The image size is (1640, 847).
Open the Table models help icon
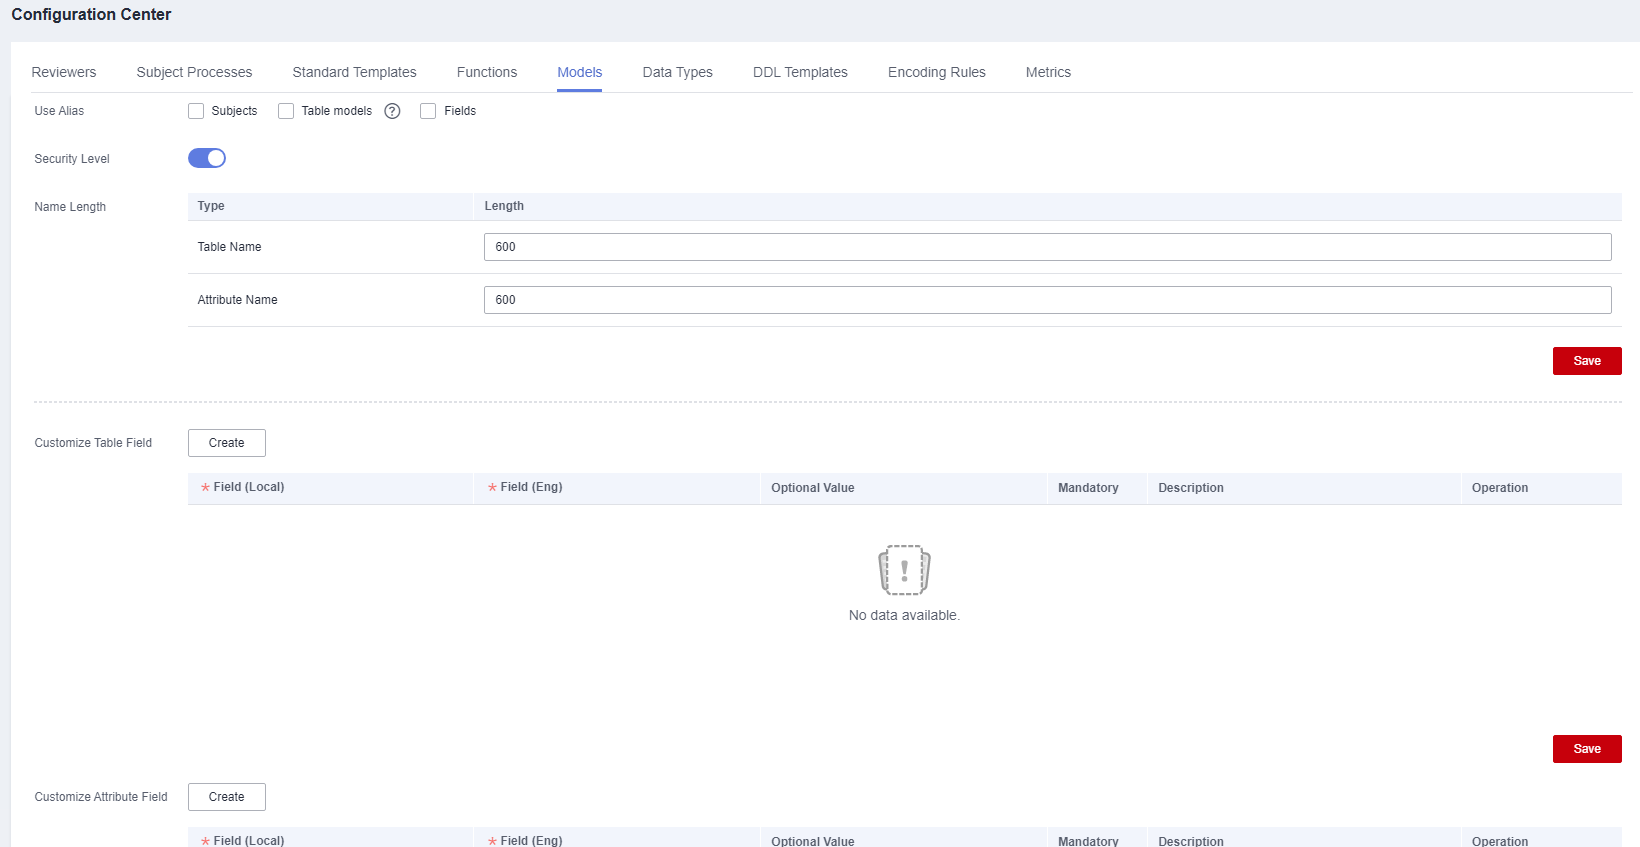tap(392, 111)
